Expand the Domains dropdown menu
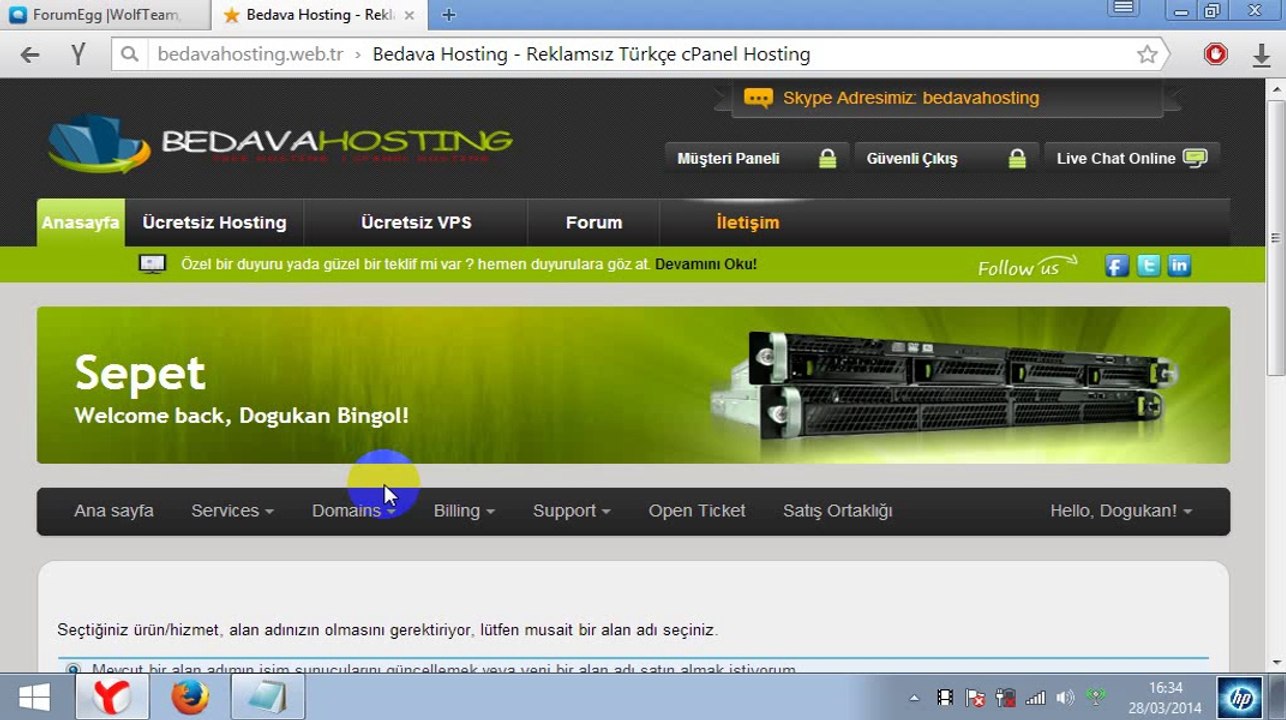This screenshot has width=1286, height=720. point(354,511)
